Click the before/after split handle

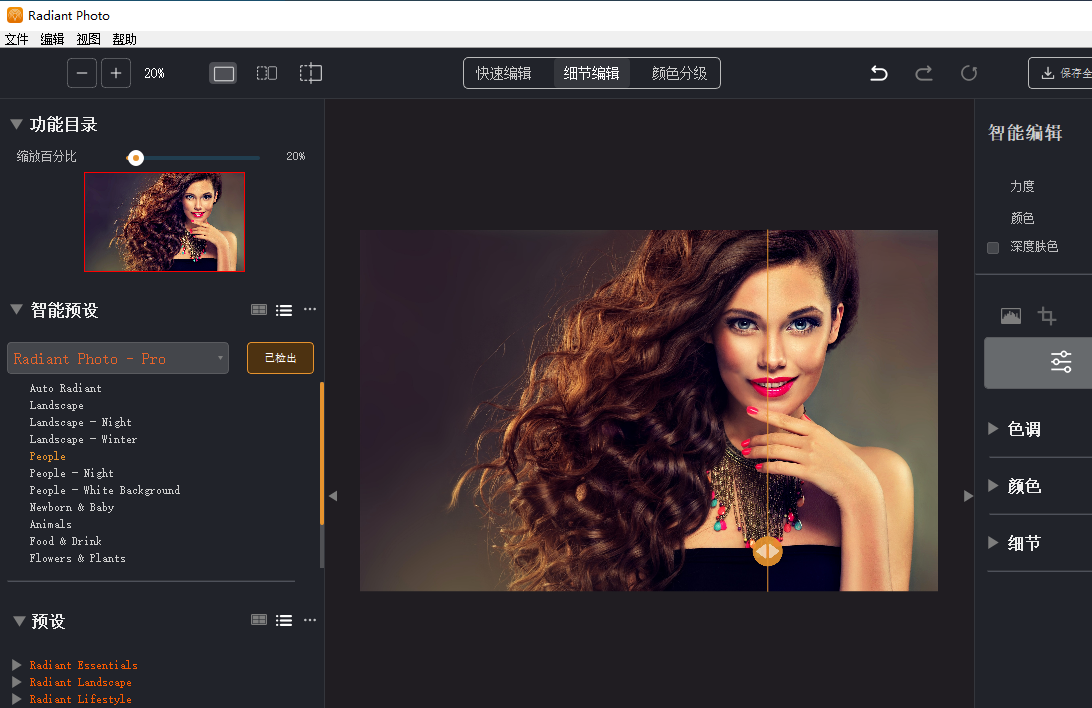point(767,552)
